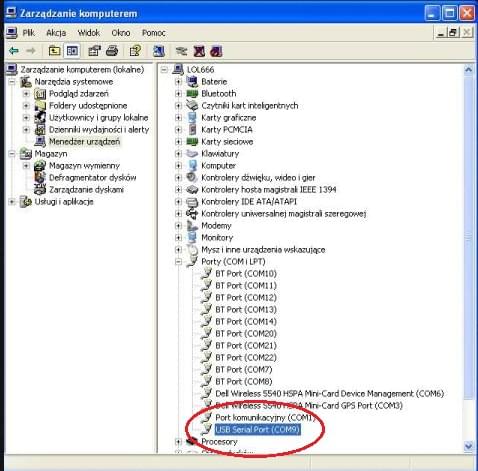478x471 pixels.
Task: Collapse the Magazyn tree node
Action: [x=12, y=154]
